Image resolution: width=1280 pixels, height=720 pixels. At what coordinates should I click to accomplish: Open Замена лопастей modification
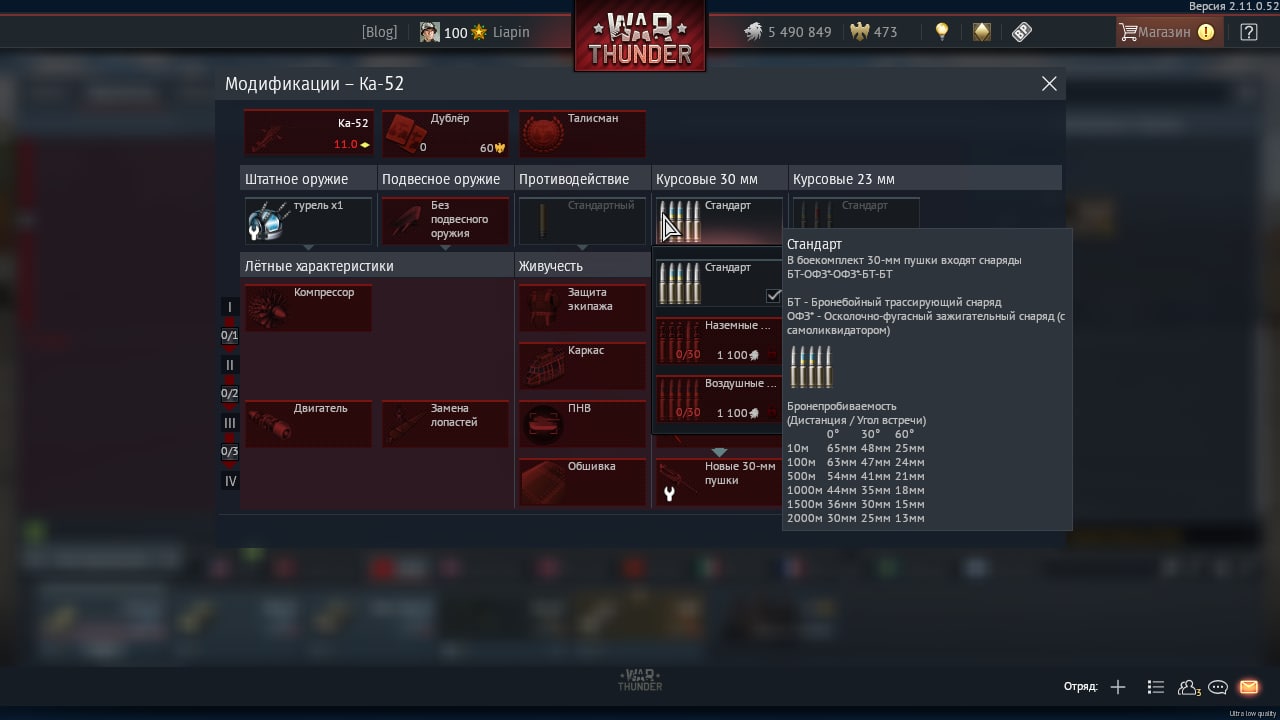(x=445, y=423)
